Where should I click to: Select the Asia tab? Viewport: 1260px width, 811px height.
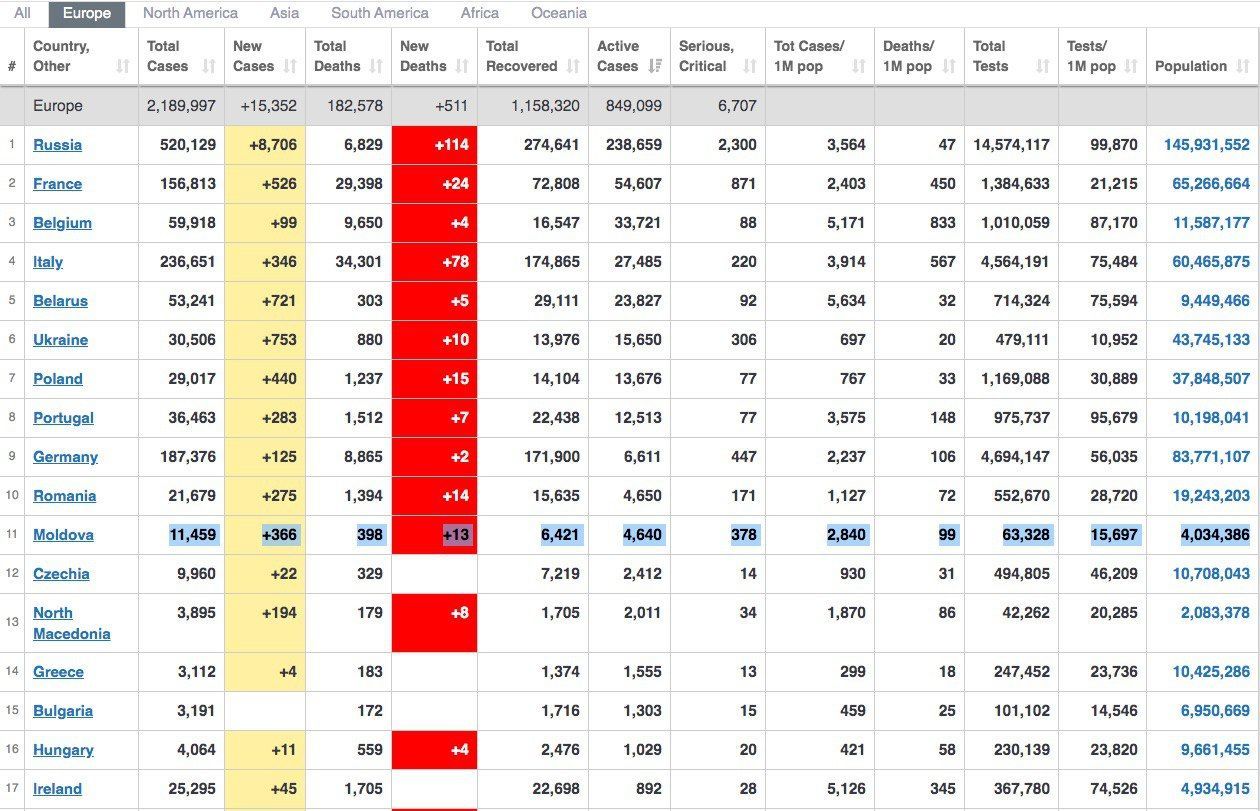pos(284,13)
